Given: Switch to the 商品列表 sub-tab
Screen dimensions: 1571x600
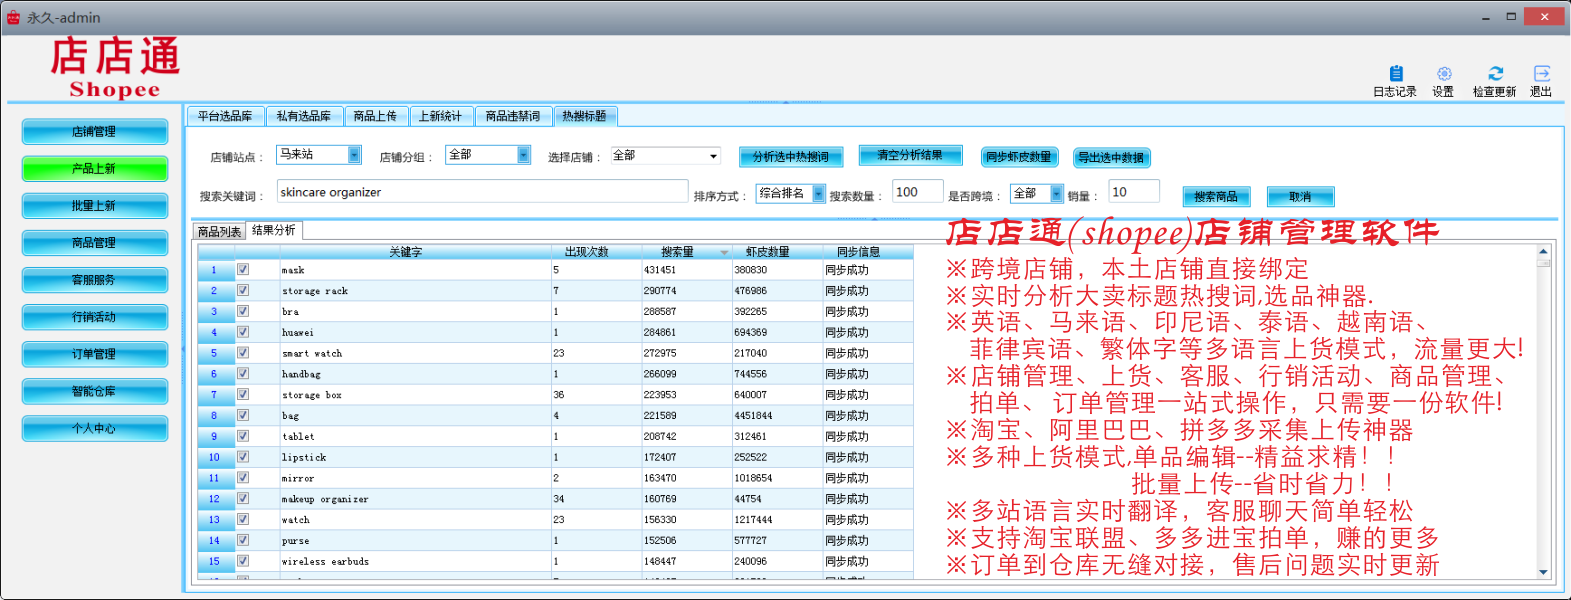Looking at the screenshot, I should coord(219,232).
